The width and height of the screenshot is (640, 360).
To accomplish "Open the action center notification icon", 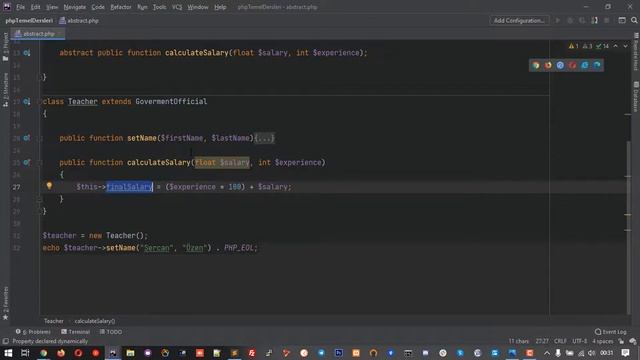I will 625,353.
